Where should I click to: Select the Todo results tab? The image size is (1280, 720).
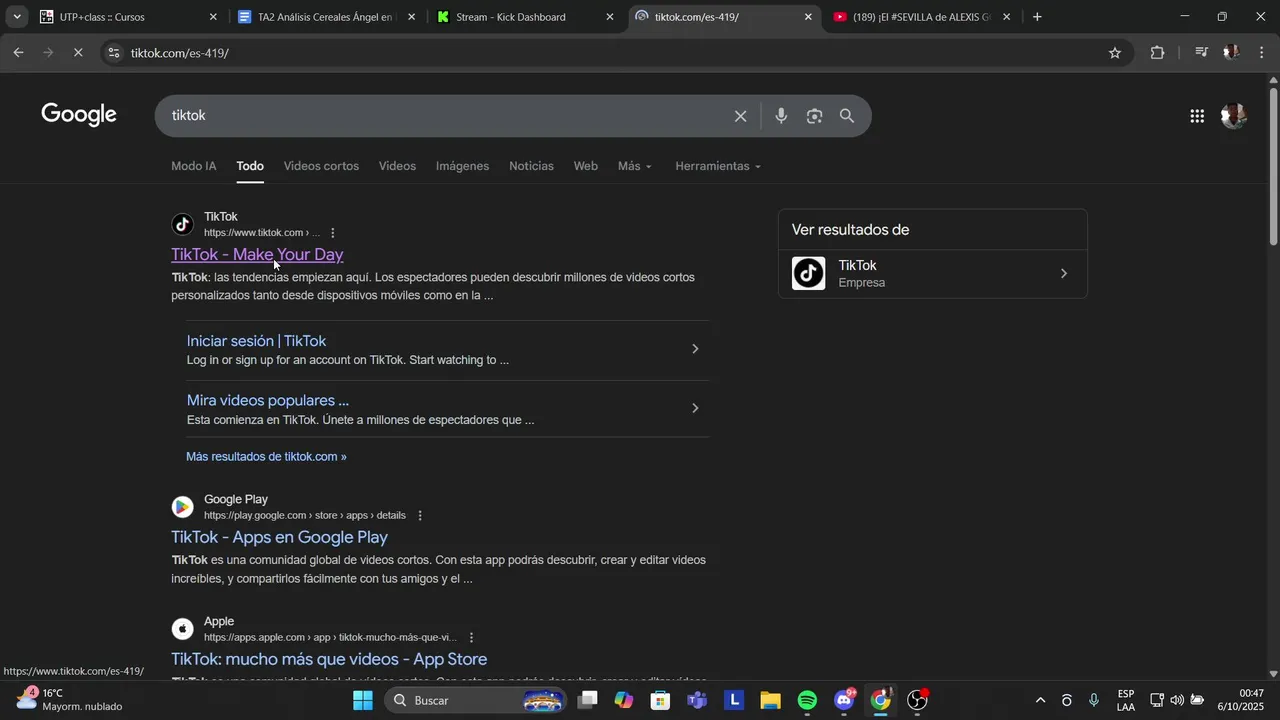coord(250,166)
